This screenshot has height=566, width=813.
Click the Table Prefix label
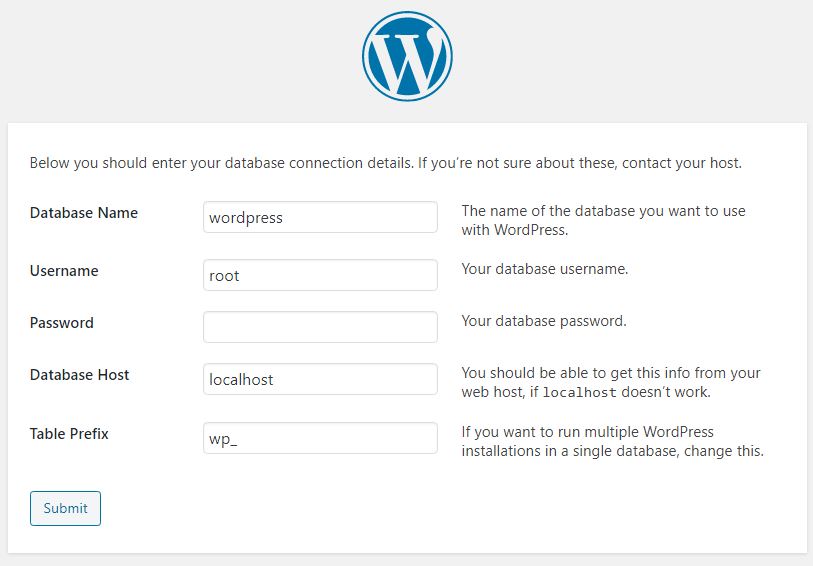[x=69, y=434]
